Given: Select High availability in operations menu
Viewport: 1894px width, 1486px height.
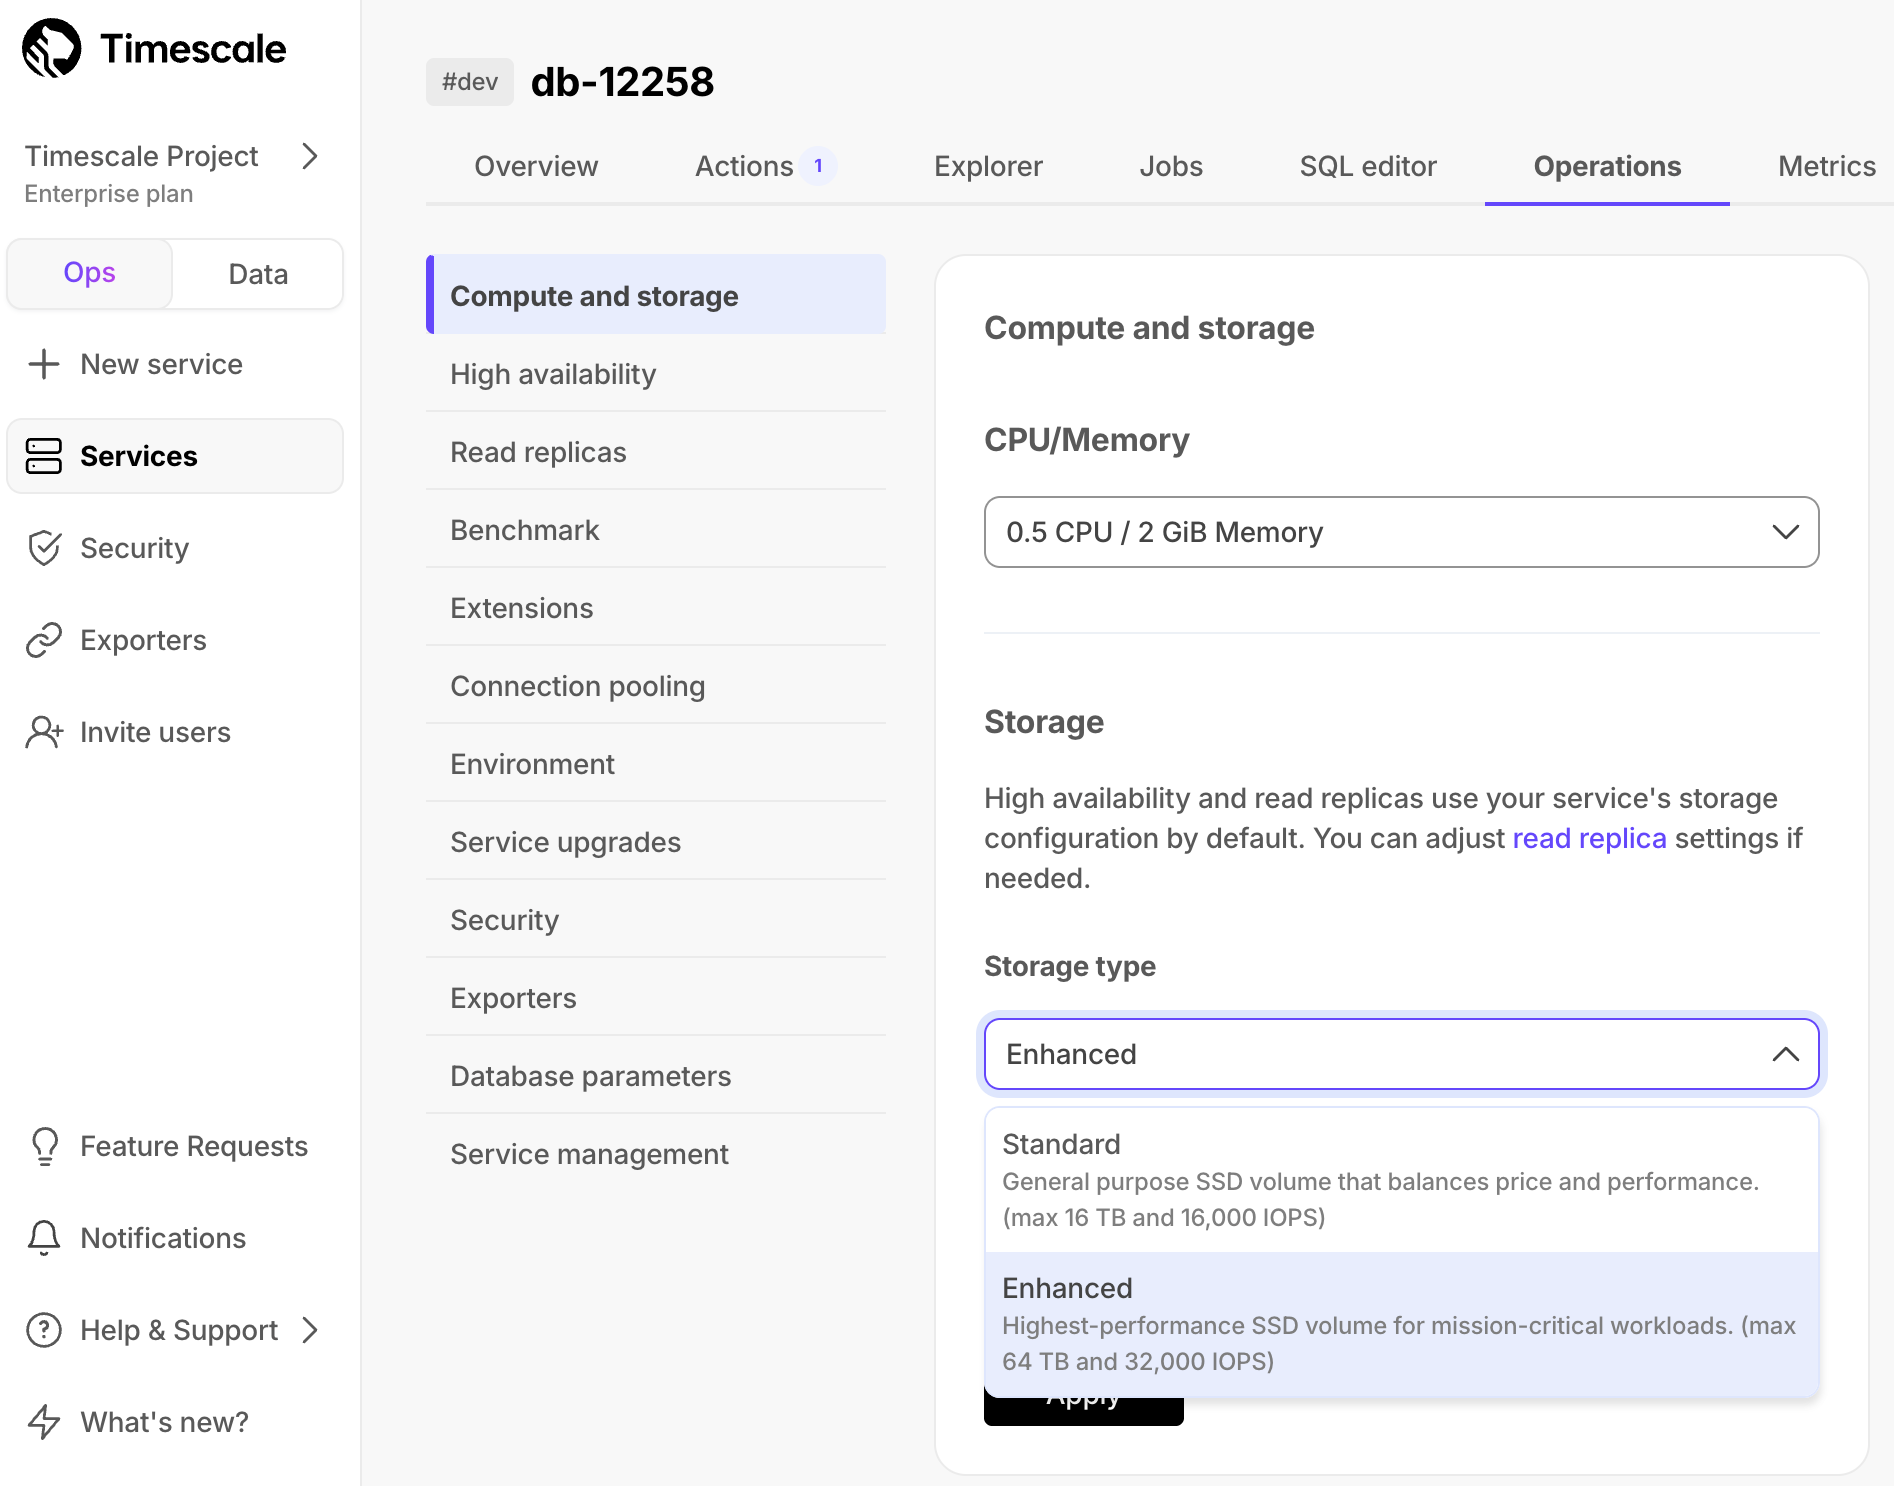Looking at the screenshot, I should [x=656, y=373].
